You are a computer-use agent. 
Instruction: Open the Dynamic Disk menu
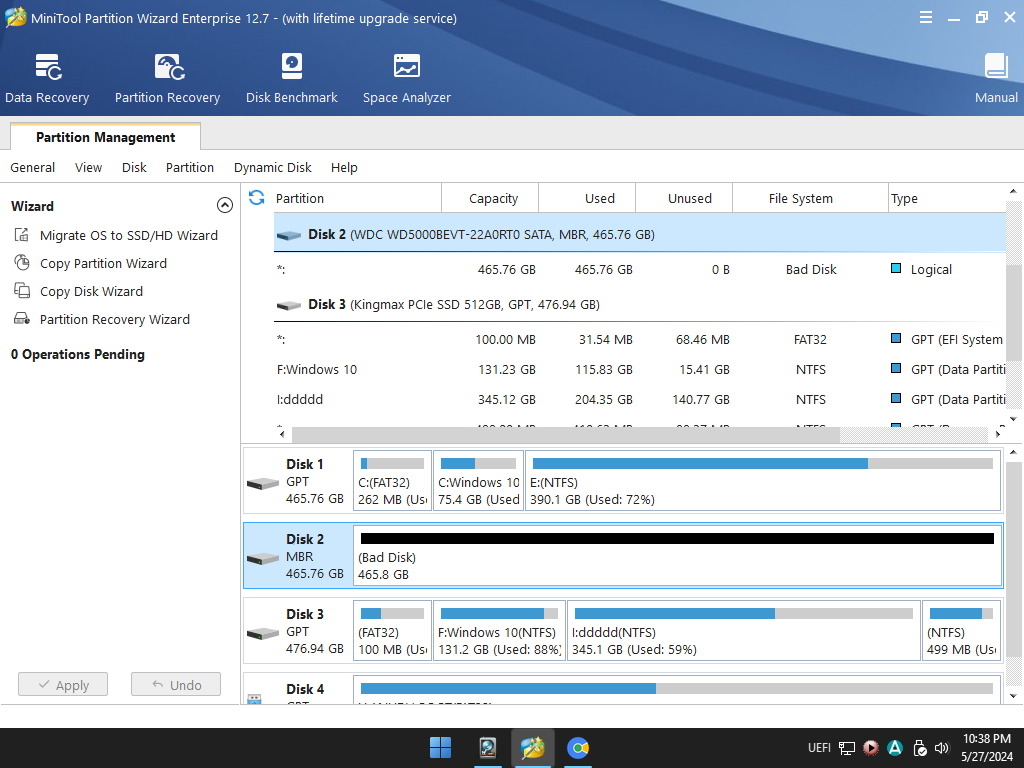(x=272, y=168)
